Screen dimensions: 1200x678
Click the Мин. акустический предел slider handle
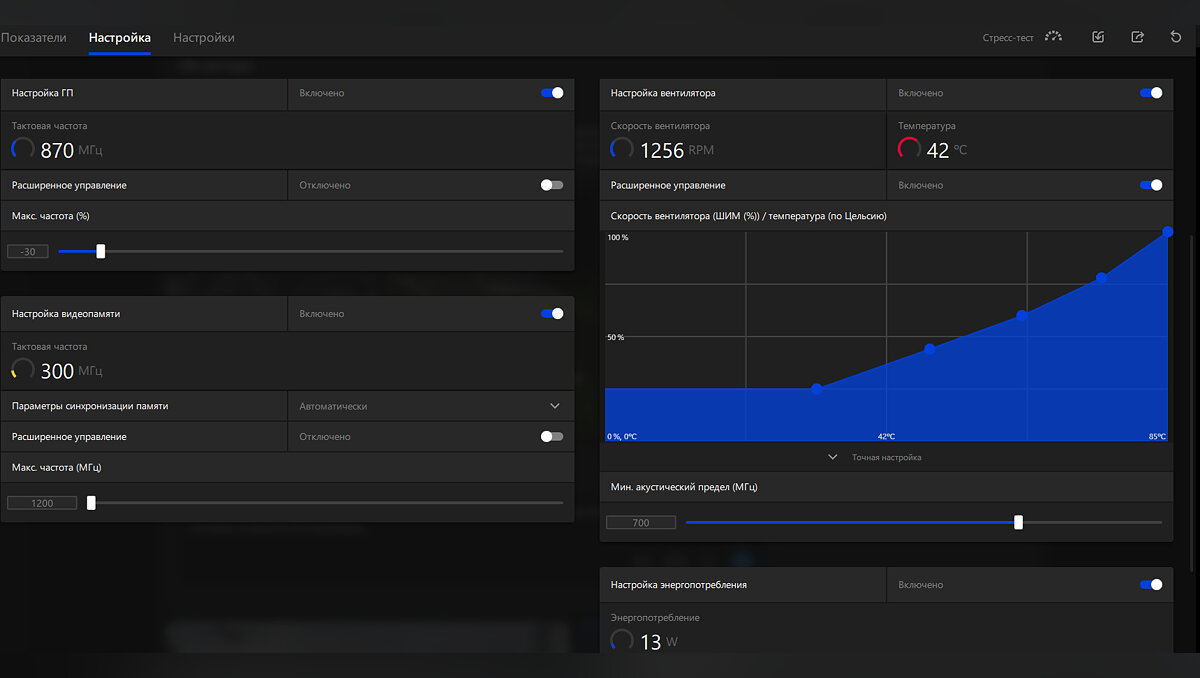pos(1018,522)
